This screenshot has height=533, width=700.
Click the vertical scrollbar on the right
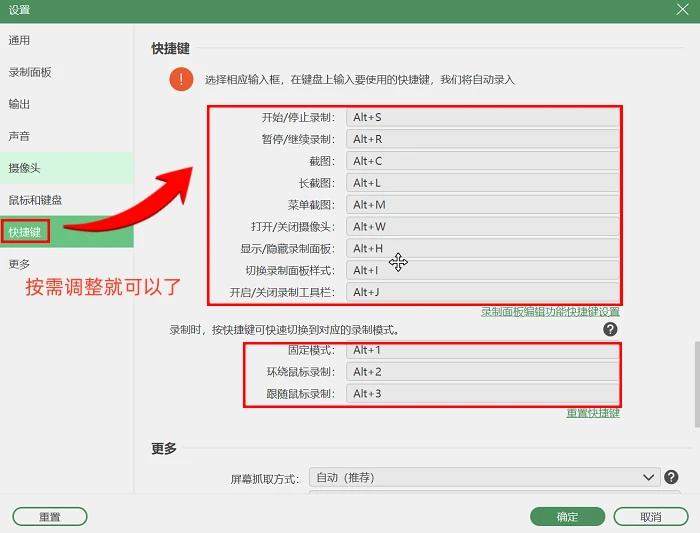click(x=697, y=384)
